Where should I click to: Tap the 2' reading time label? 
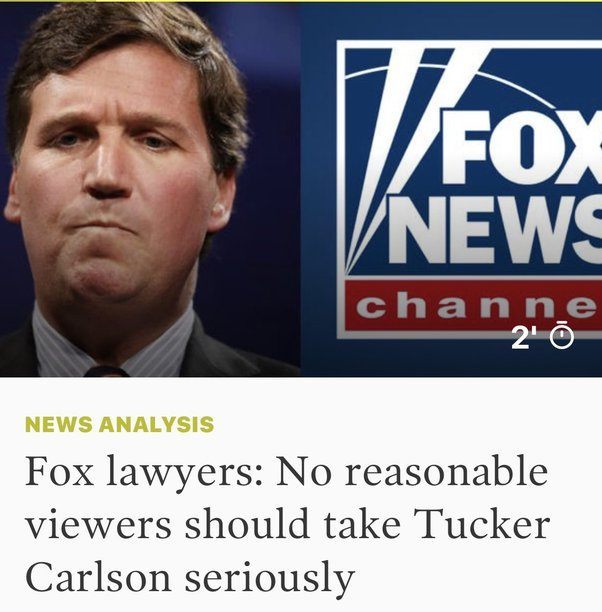coord(524,337)
